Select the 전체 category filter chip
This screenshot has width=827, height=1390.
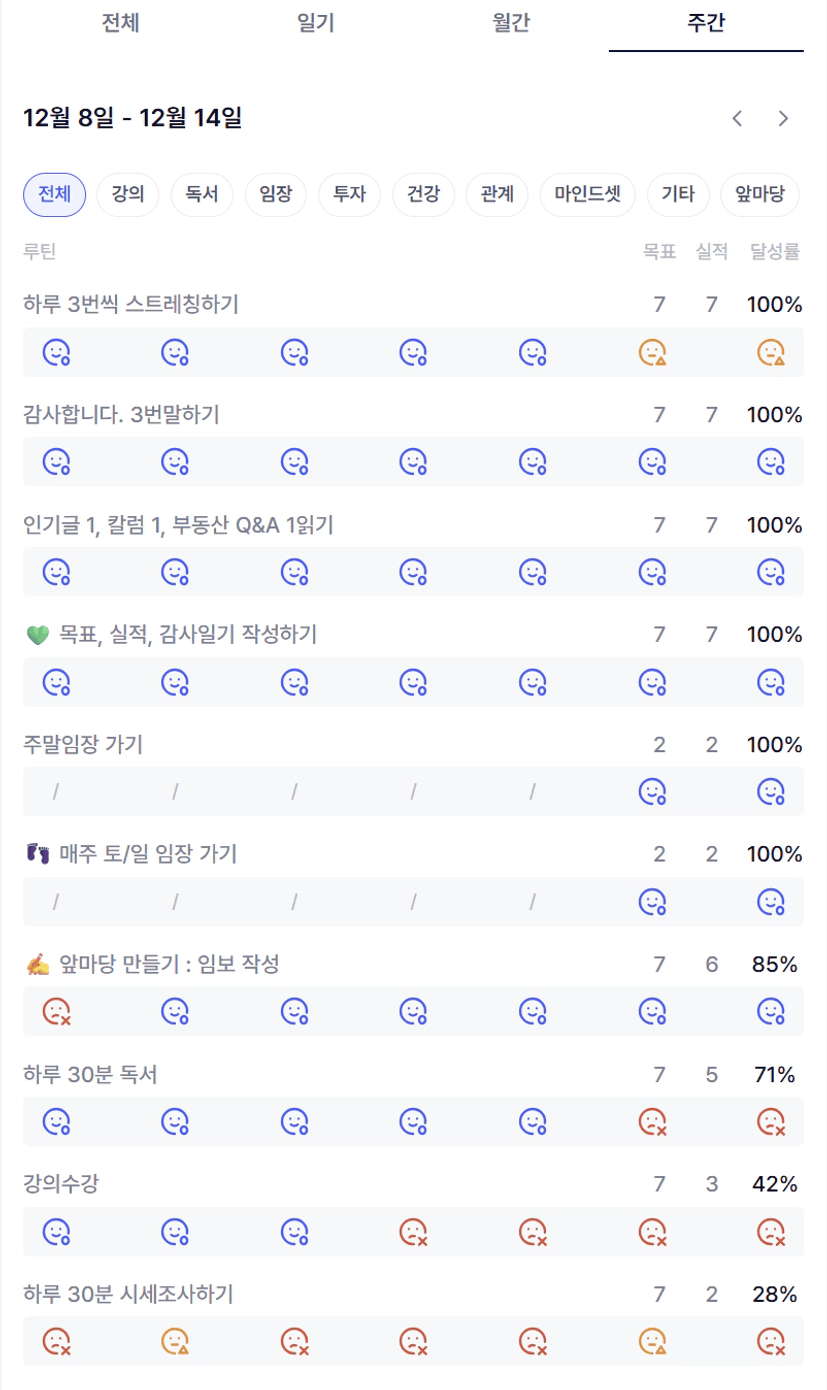[54, 194]
